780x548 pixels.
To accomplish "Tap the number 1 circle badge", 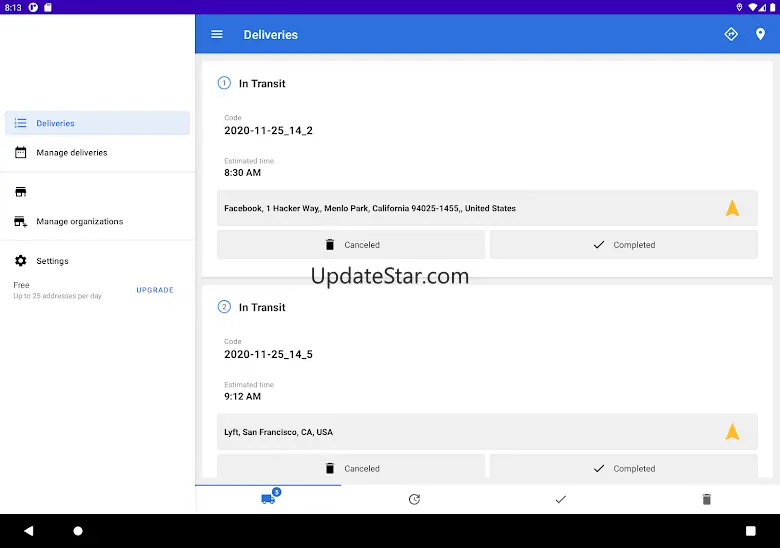I will point(224,83).
